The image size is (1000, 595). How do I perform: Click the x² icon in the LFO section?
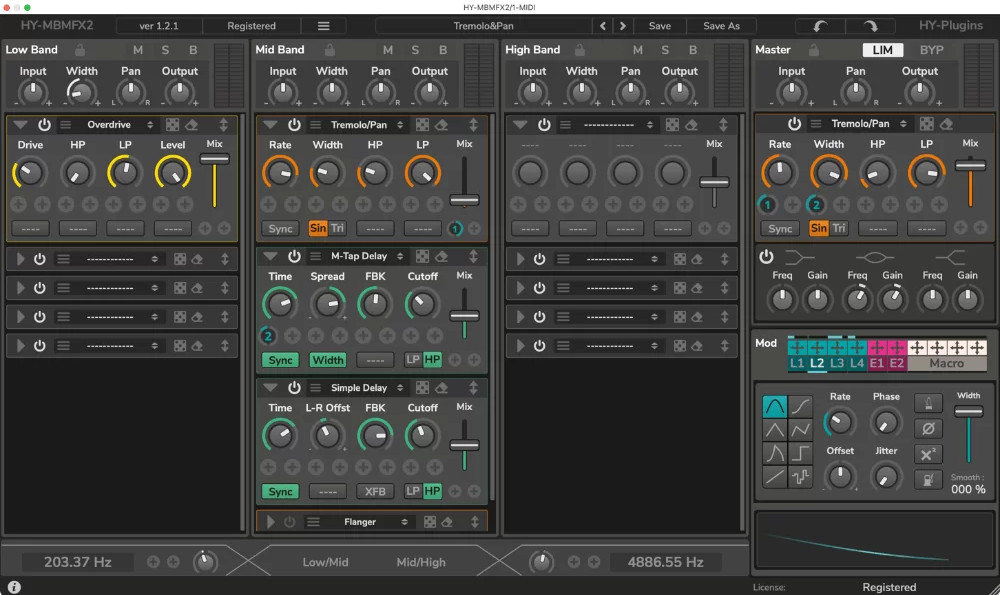[929, 453]
